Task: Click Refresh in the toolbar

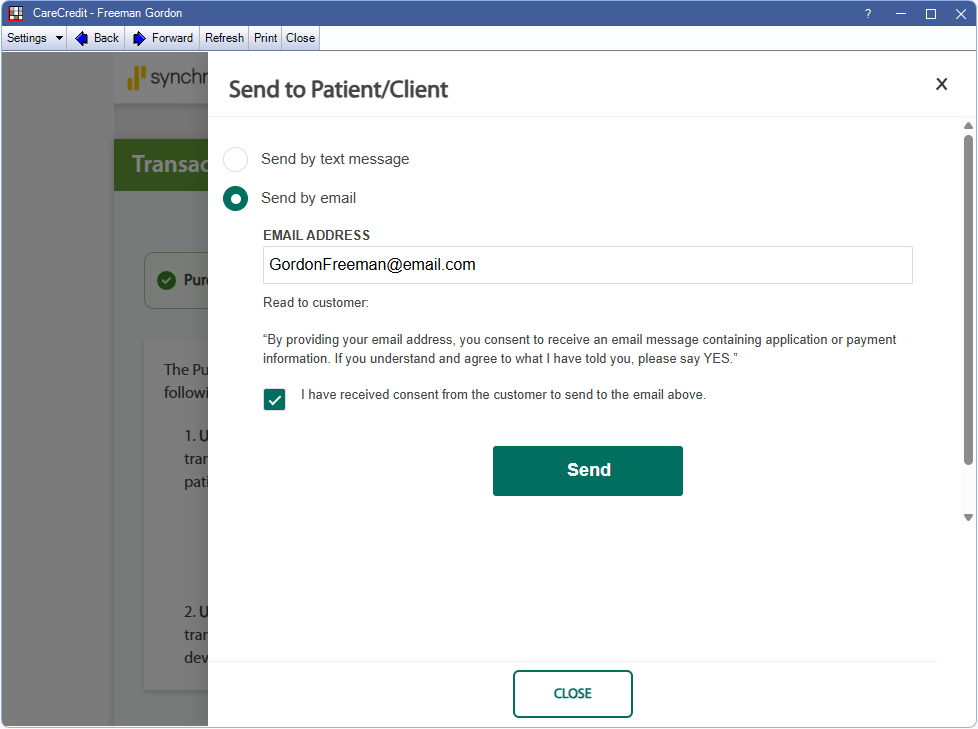Action: (224, 38)
